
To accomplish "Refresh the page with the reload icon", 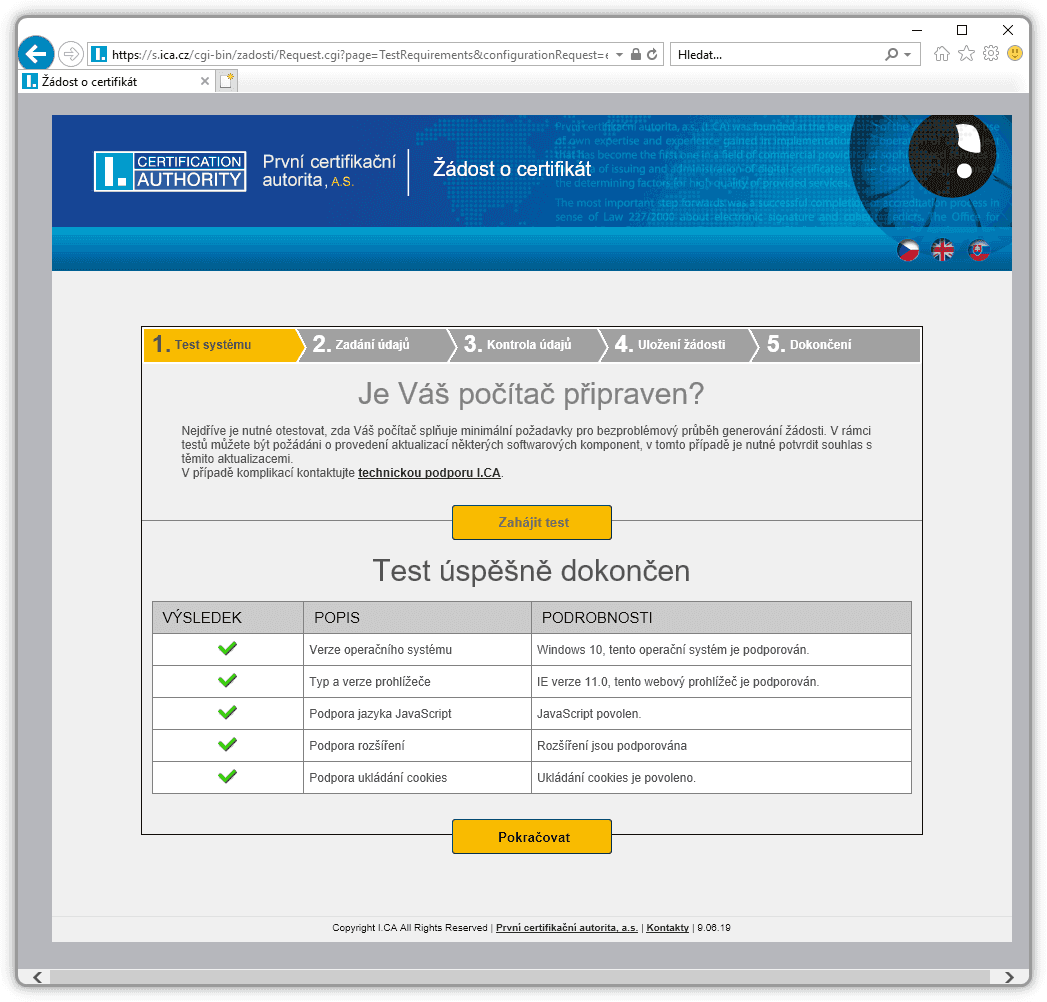I will point(652,54).
